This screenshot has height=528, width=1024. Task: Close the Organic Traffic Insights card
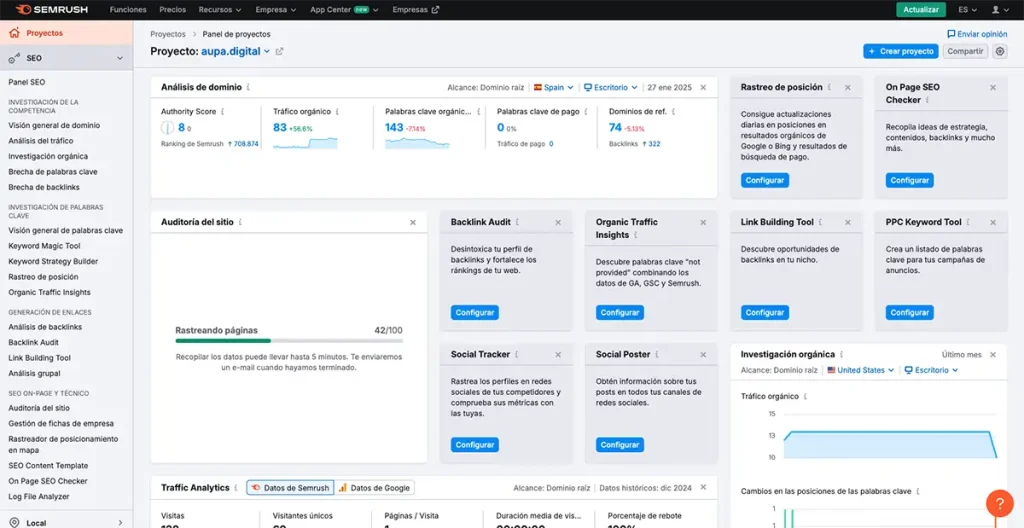point(703,223)
